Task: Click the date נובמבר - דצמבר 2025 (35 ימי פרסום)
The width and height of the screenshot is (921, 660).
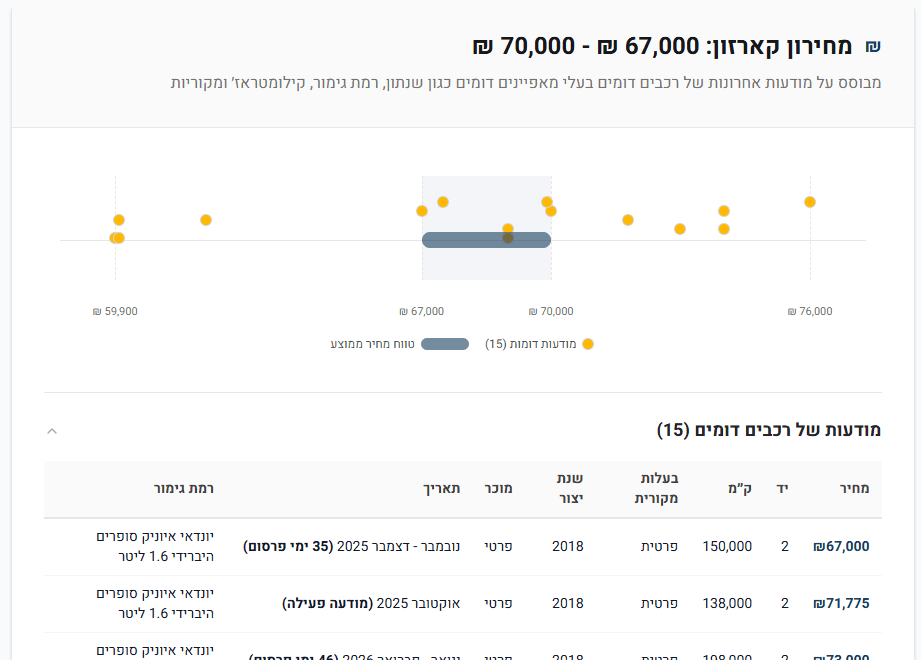Action: pyautogui.click(x=351, y=546)
